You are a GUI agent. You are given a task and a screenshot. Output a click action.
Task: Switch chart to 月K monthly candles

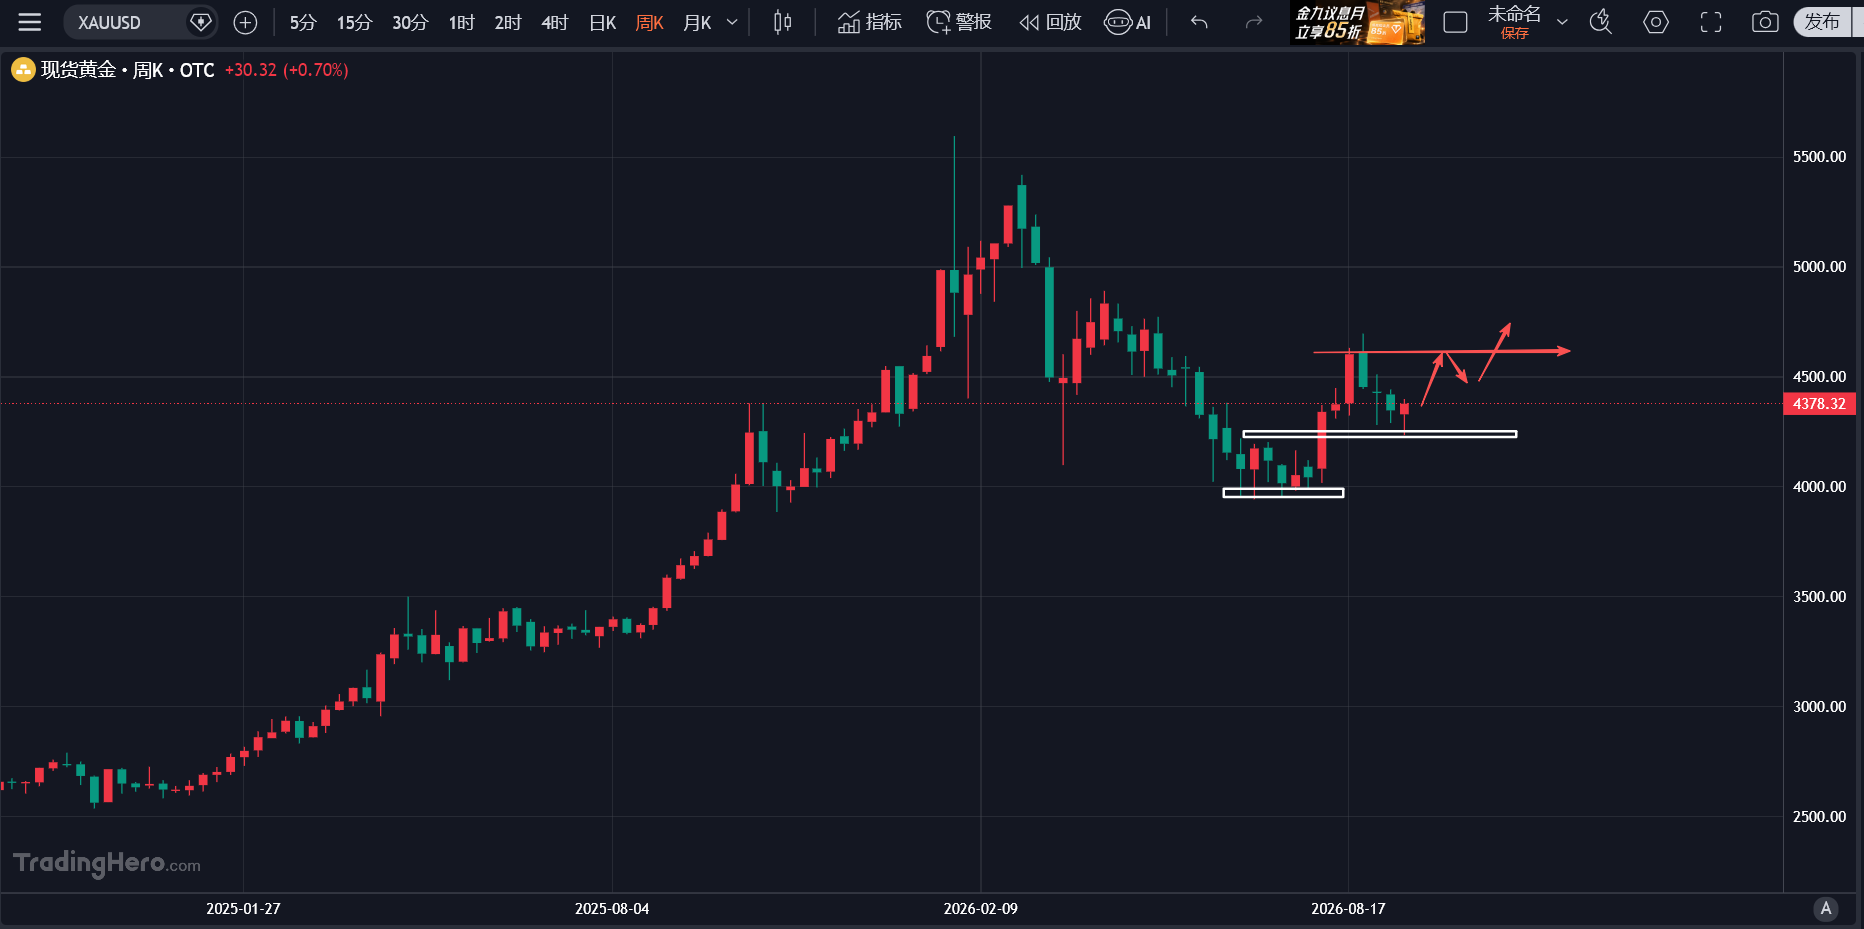tap(697, 22)
